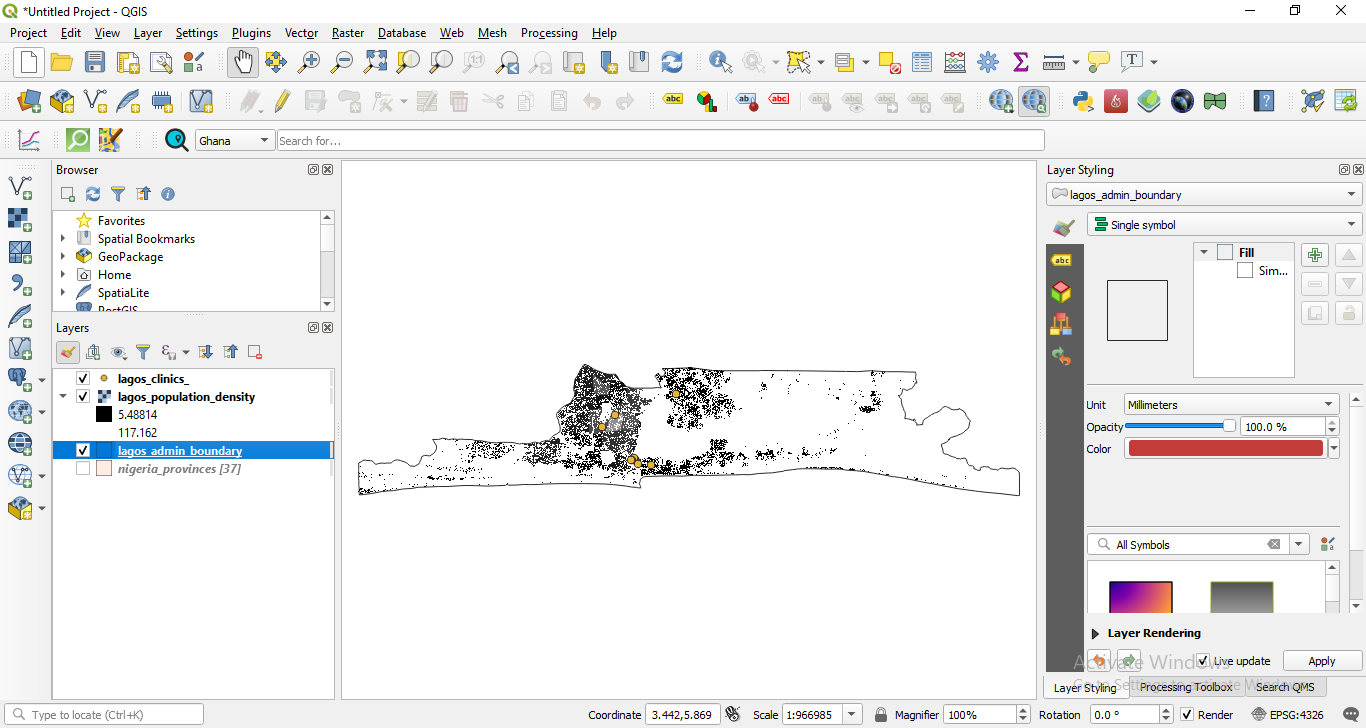Image resolution: width=1366 pixels, height=728 pixels.
Task: Click the Search for... input field
Action: click(660, 141)
